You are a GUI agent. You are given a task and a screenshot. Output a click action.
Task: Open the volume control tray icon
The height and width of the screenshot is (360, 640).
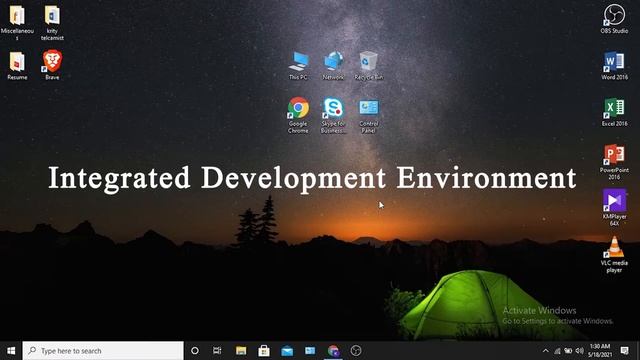point(580,351)
